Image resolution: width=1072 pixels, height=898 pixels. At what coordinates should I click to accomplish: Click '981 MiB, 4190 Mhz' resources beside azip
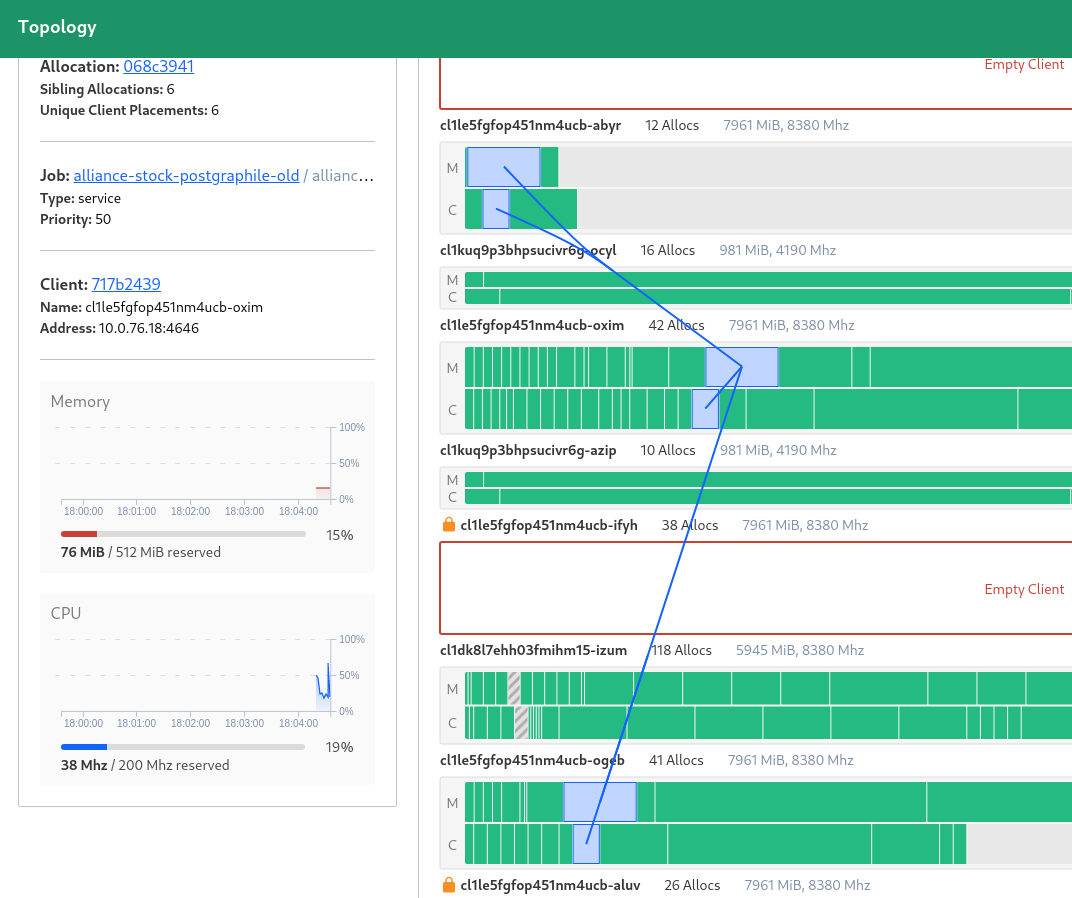click(778, 451)
